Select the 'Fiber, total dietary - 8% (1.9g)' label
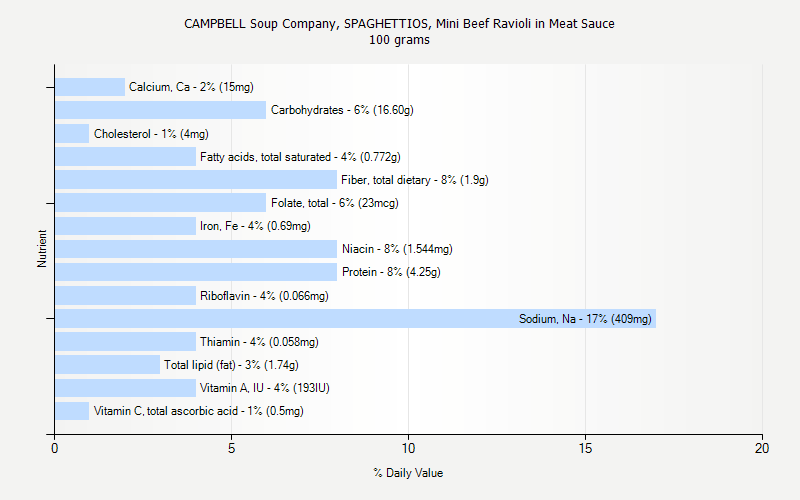Image resolution: width=800 pixels, height=500 pixels. point(415,180)
